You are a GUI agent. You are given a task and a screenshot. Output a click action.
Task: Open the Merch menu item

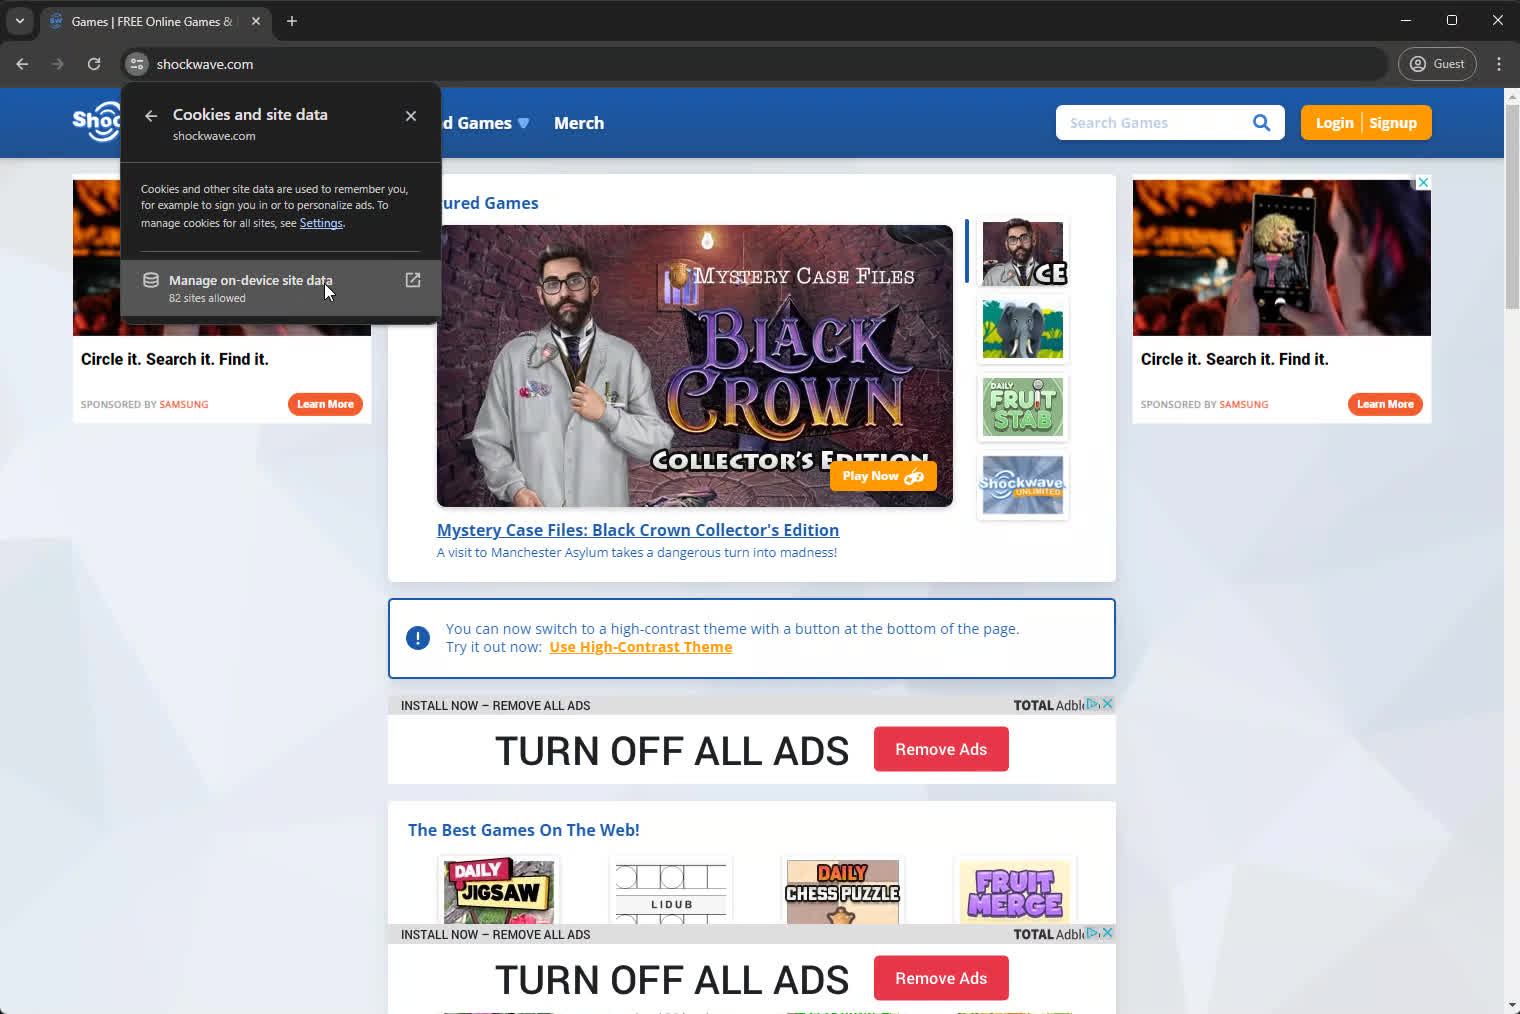tap(579, 123)
